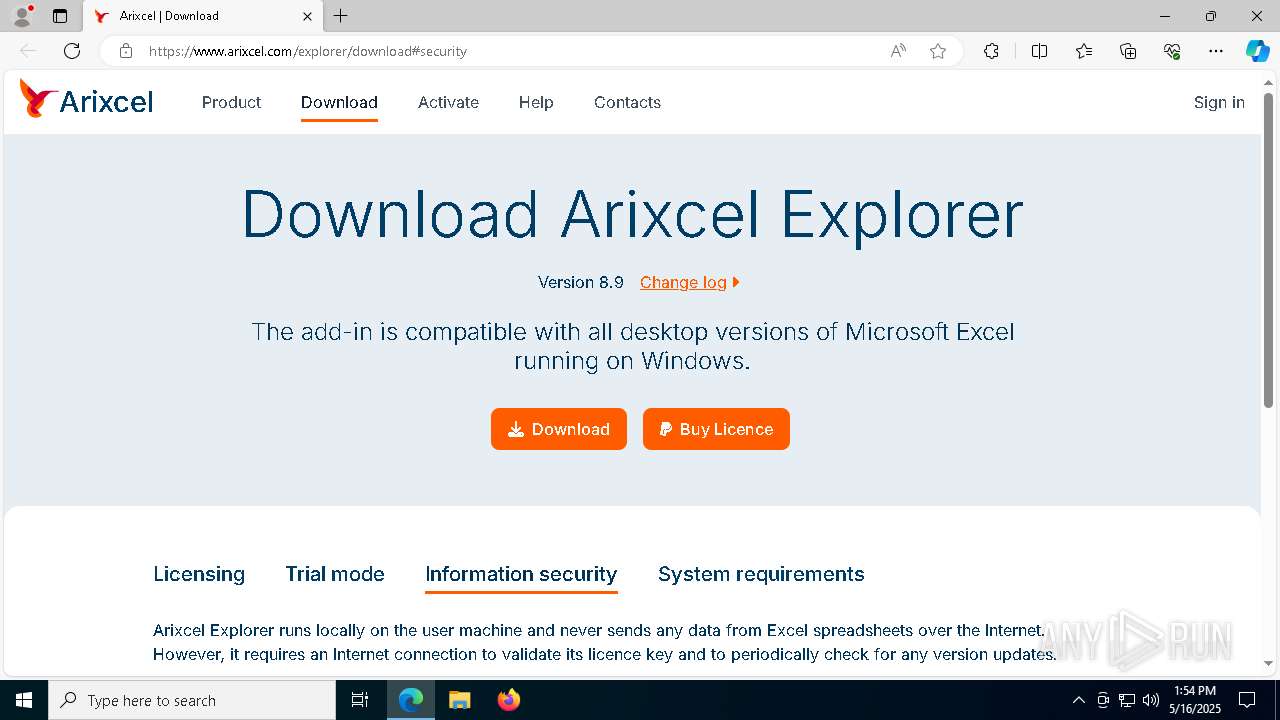Open File Explorer from taskbar
Image resolution: width=1280 pixels, height=720 pixels.
pyautogui.click(x=459, y=700)
